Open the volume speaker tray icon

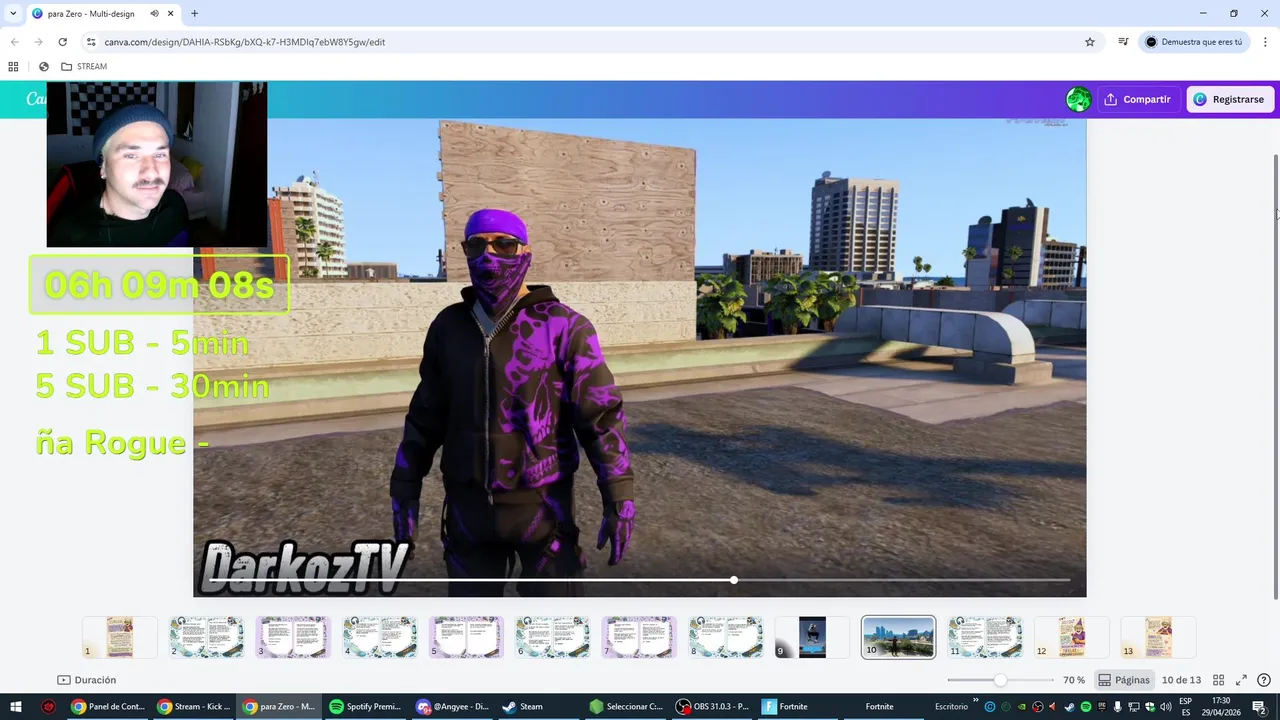point(1165,707)
